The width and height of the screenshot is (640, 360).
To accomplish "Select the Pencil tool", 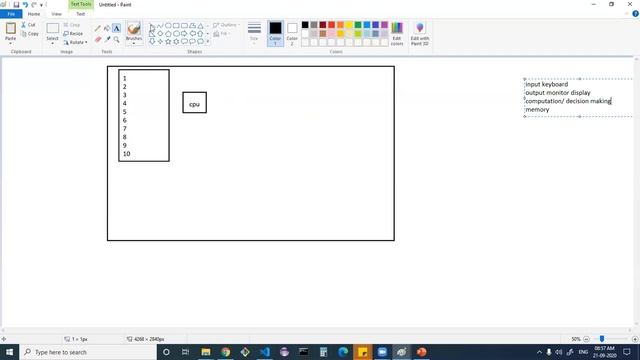I will click(98, 29).
